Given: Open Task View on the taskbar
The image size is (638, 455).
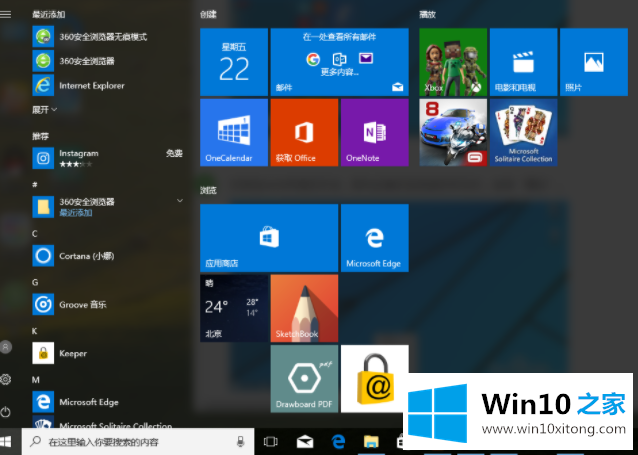Looking at the screenshot, I should (x=270, y=442).
